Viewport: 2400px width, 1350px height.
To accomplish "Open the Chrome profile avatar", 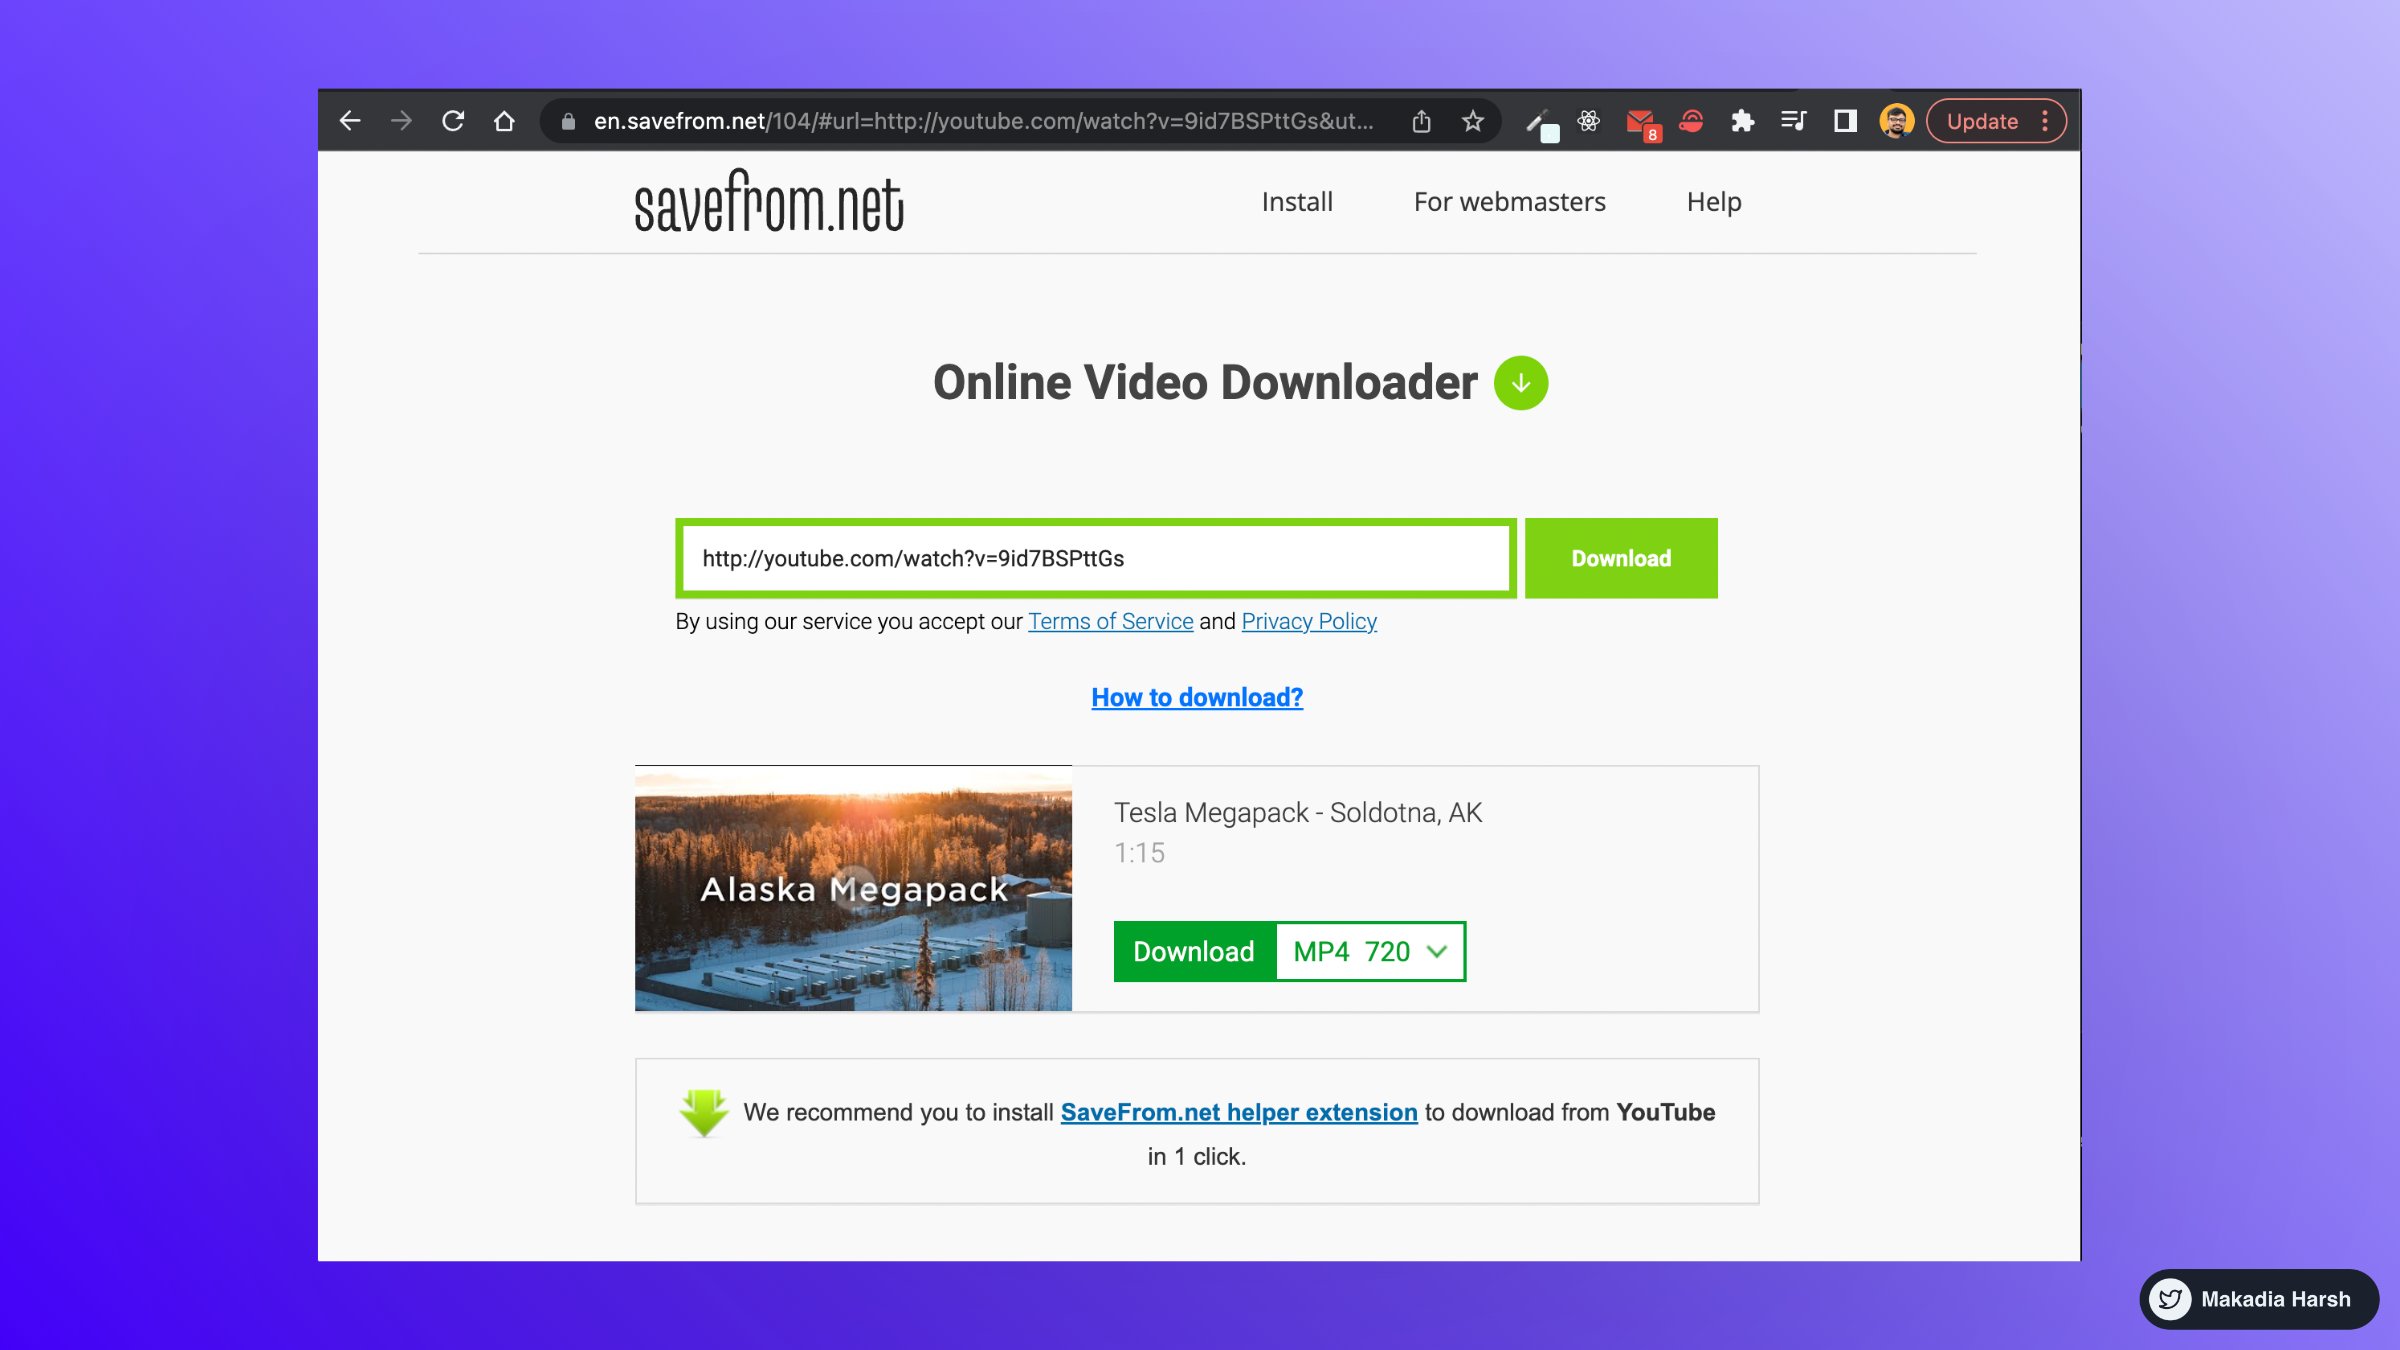I will [1896, 121].
